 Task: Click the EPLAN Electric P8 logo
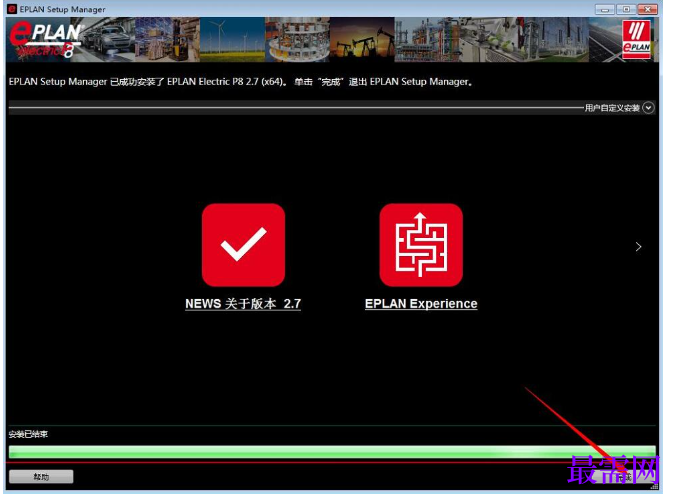coord(45,39)
